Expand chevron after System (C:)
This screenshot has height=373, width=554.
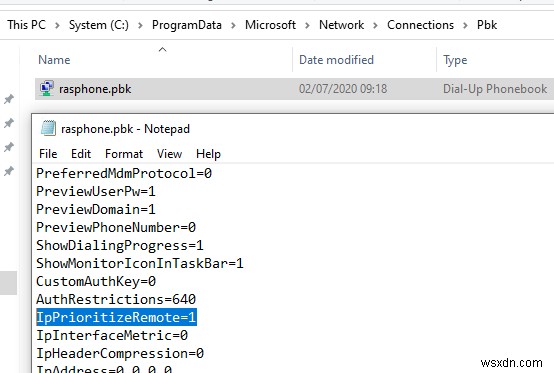tap(140, 25)
